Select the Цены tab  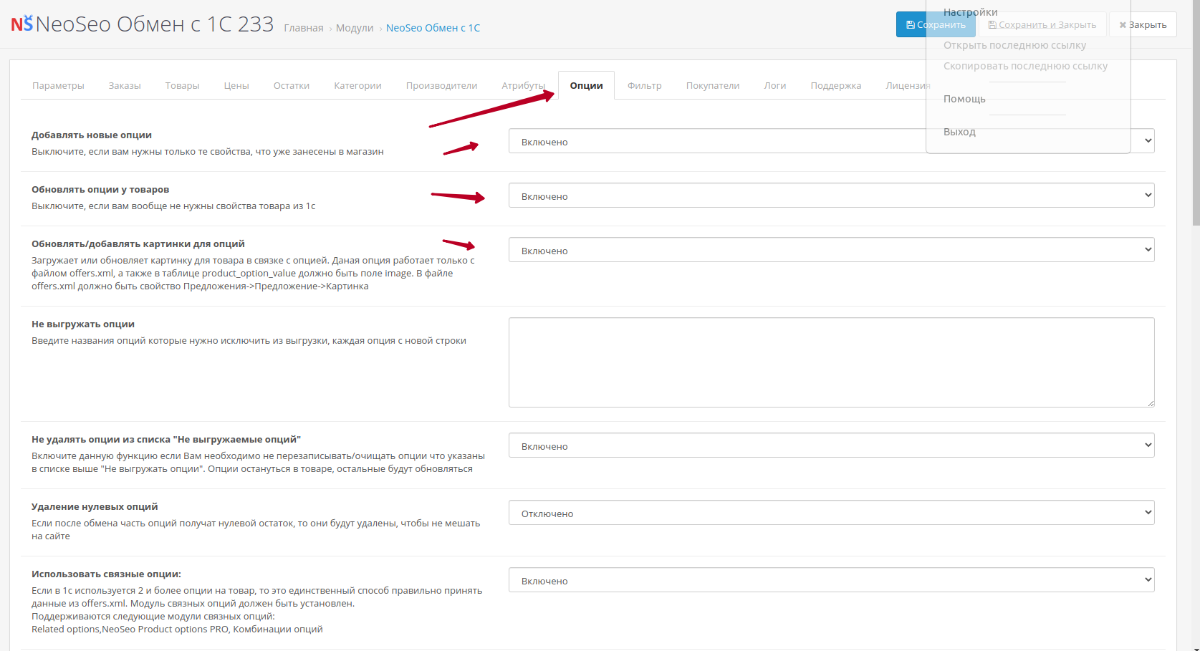tap(237, 86)
